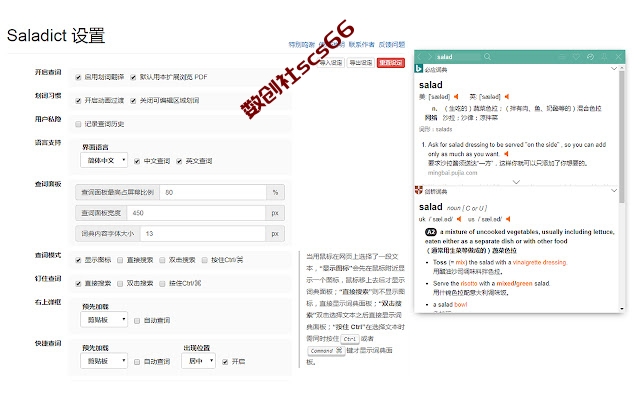Open 预先加载 dropdown in 快捷查词 section
Viewport: 640px width, 400px height.
[x=104, y=361]
